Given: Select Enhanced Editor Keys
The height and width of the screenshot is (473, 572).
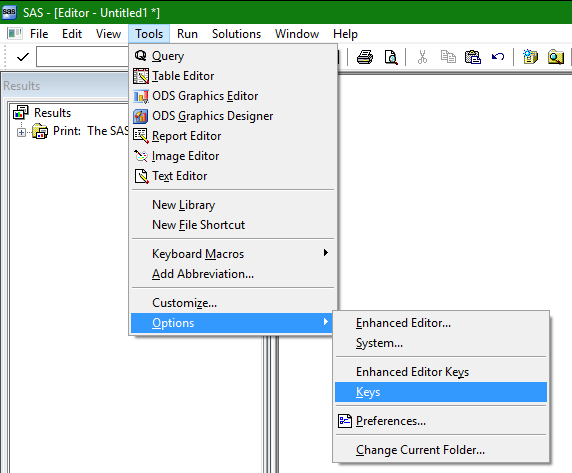Looking at the screenshot, I should (441, 372).
